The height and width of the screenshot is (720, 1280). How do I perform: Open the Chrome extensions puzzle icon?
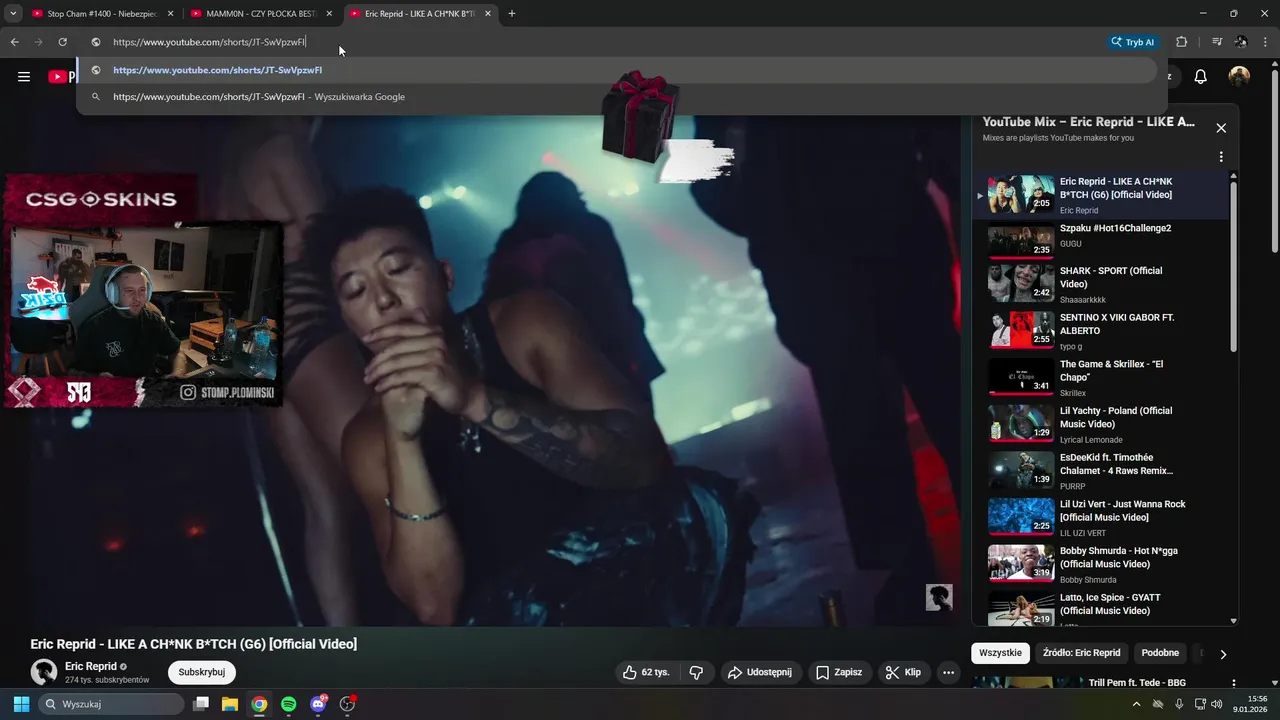(x=1182, y=42)
